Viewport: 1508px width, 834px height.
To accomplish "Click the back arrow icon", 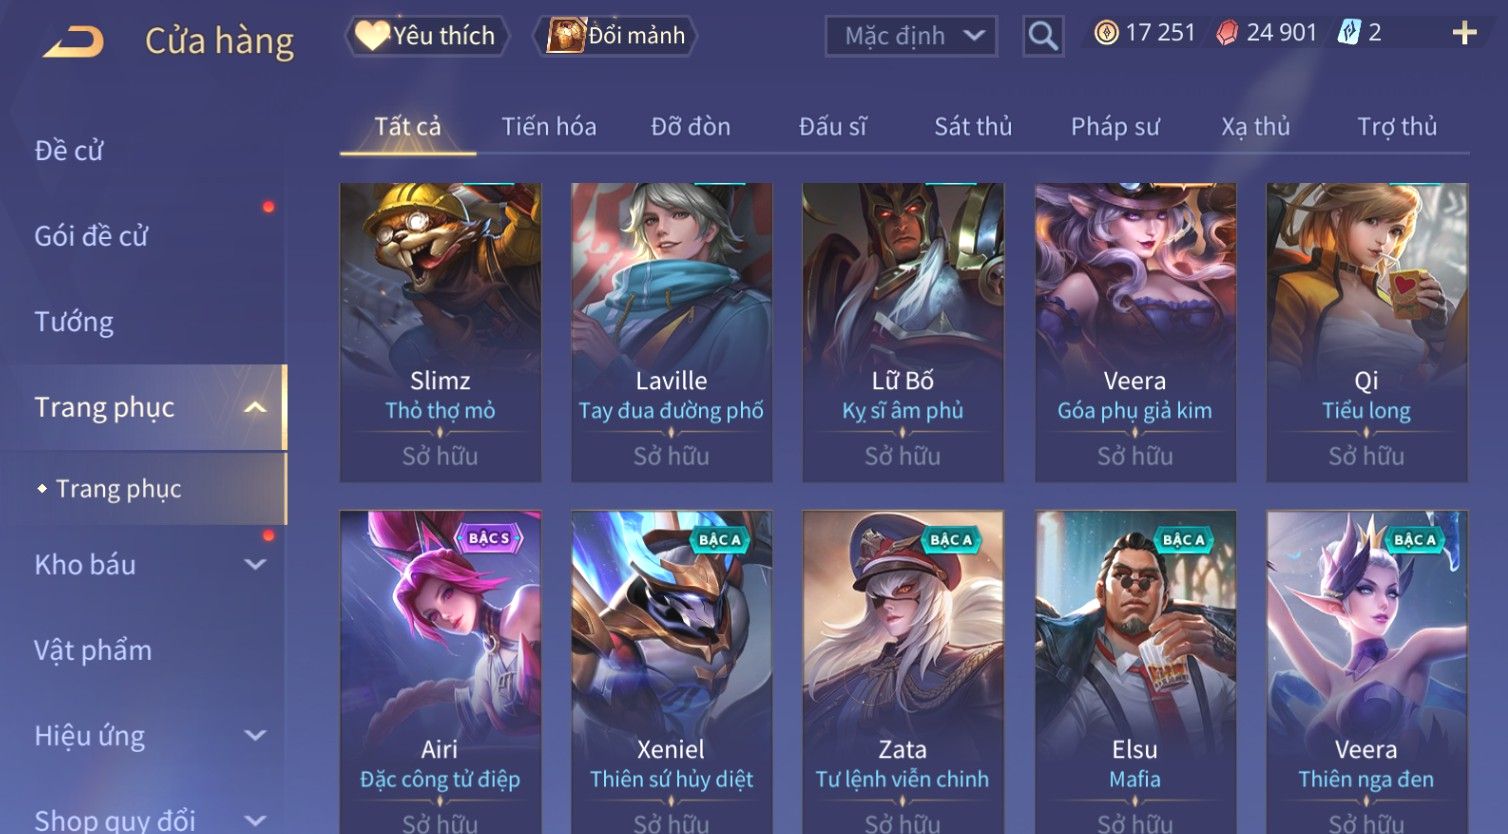I will tap(73, 41).
